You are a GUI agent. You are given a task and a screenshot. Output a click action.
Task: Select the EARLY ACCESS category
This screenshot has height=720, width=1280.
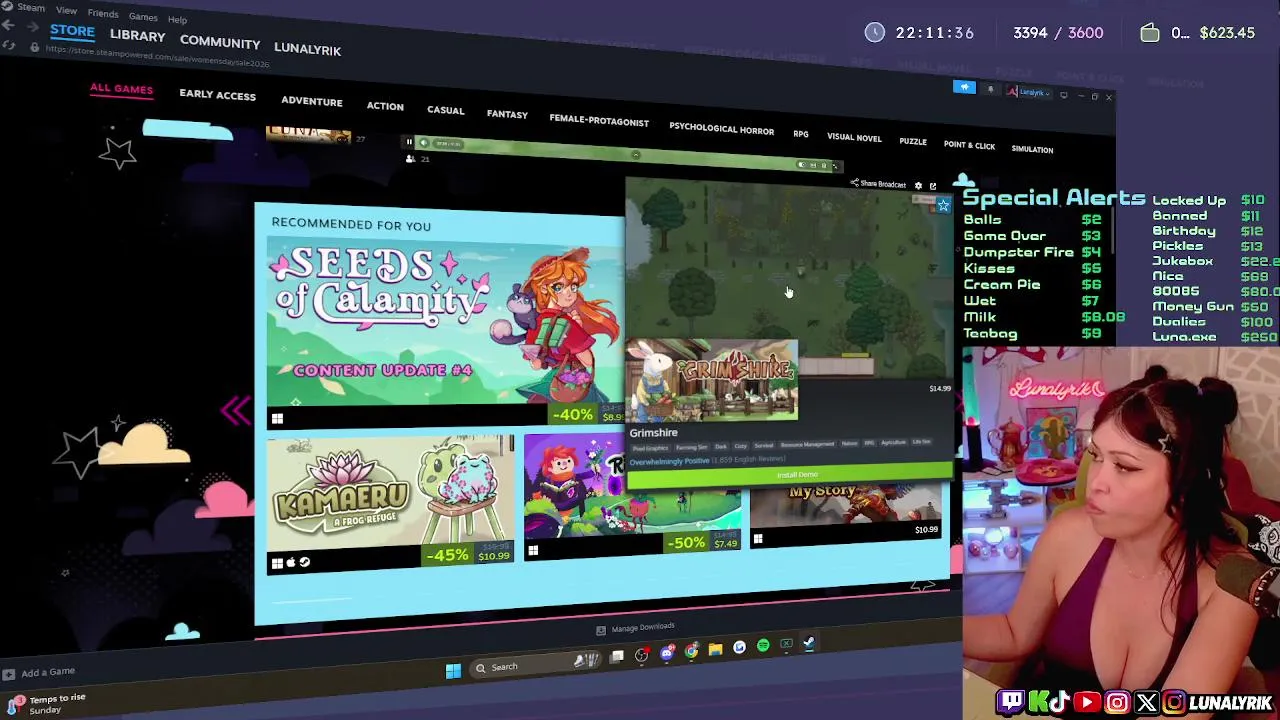[x=217, y=95]
